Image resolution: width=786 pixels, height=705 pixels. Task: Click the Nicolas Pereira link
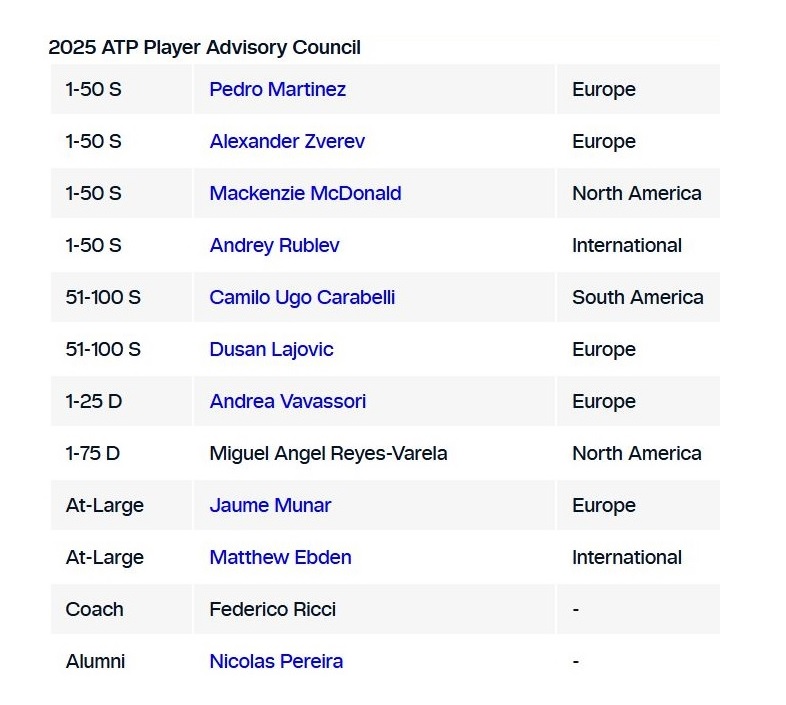click(x=276, y=661)
